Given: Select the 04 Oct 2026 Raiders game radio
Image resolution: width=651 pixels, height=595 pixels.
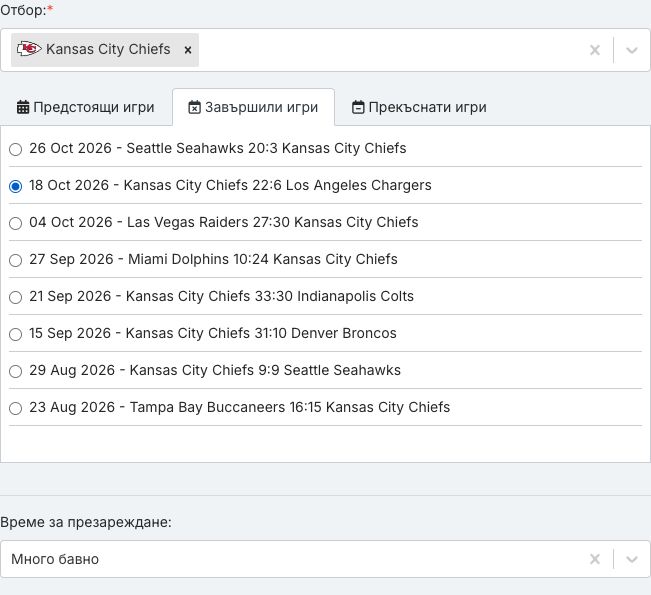Looking at the screenshot, I should [15, 223].
